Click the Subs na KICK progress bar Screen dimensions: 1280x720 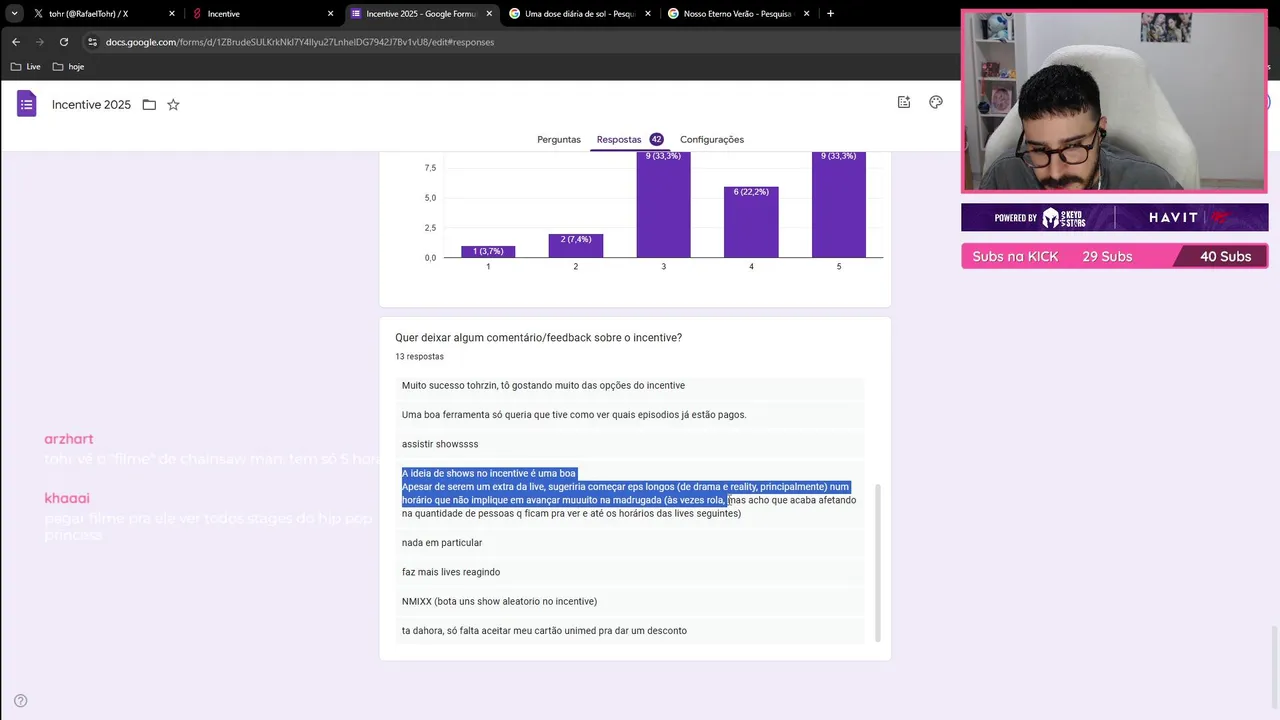pyautogui.click(x=1114, y=257)
